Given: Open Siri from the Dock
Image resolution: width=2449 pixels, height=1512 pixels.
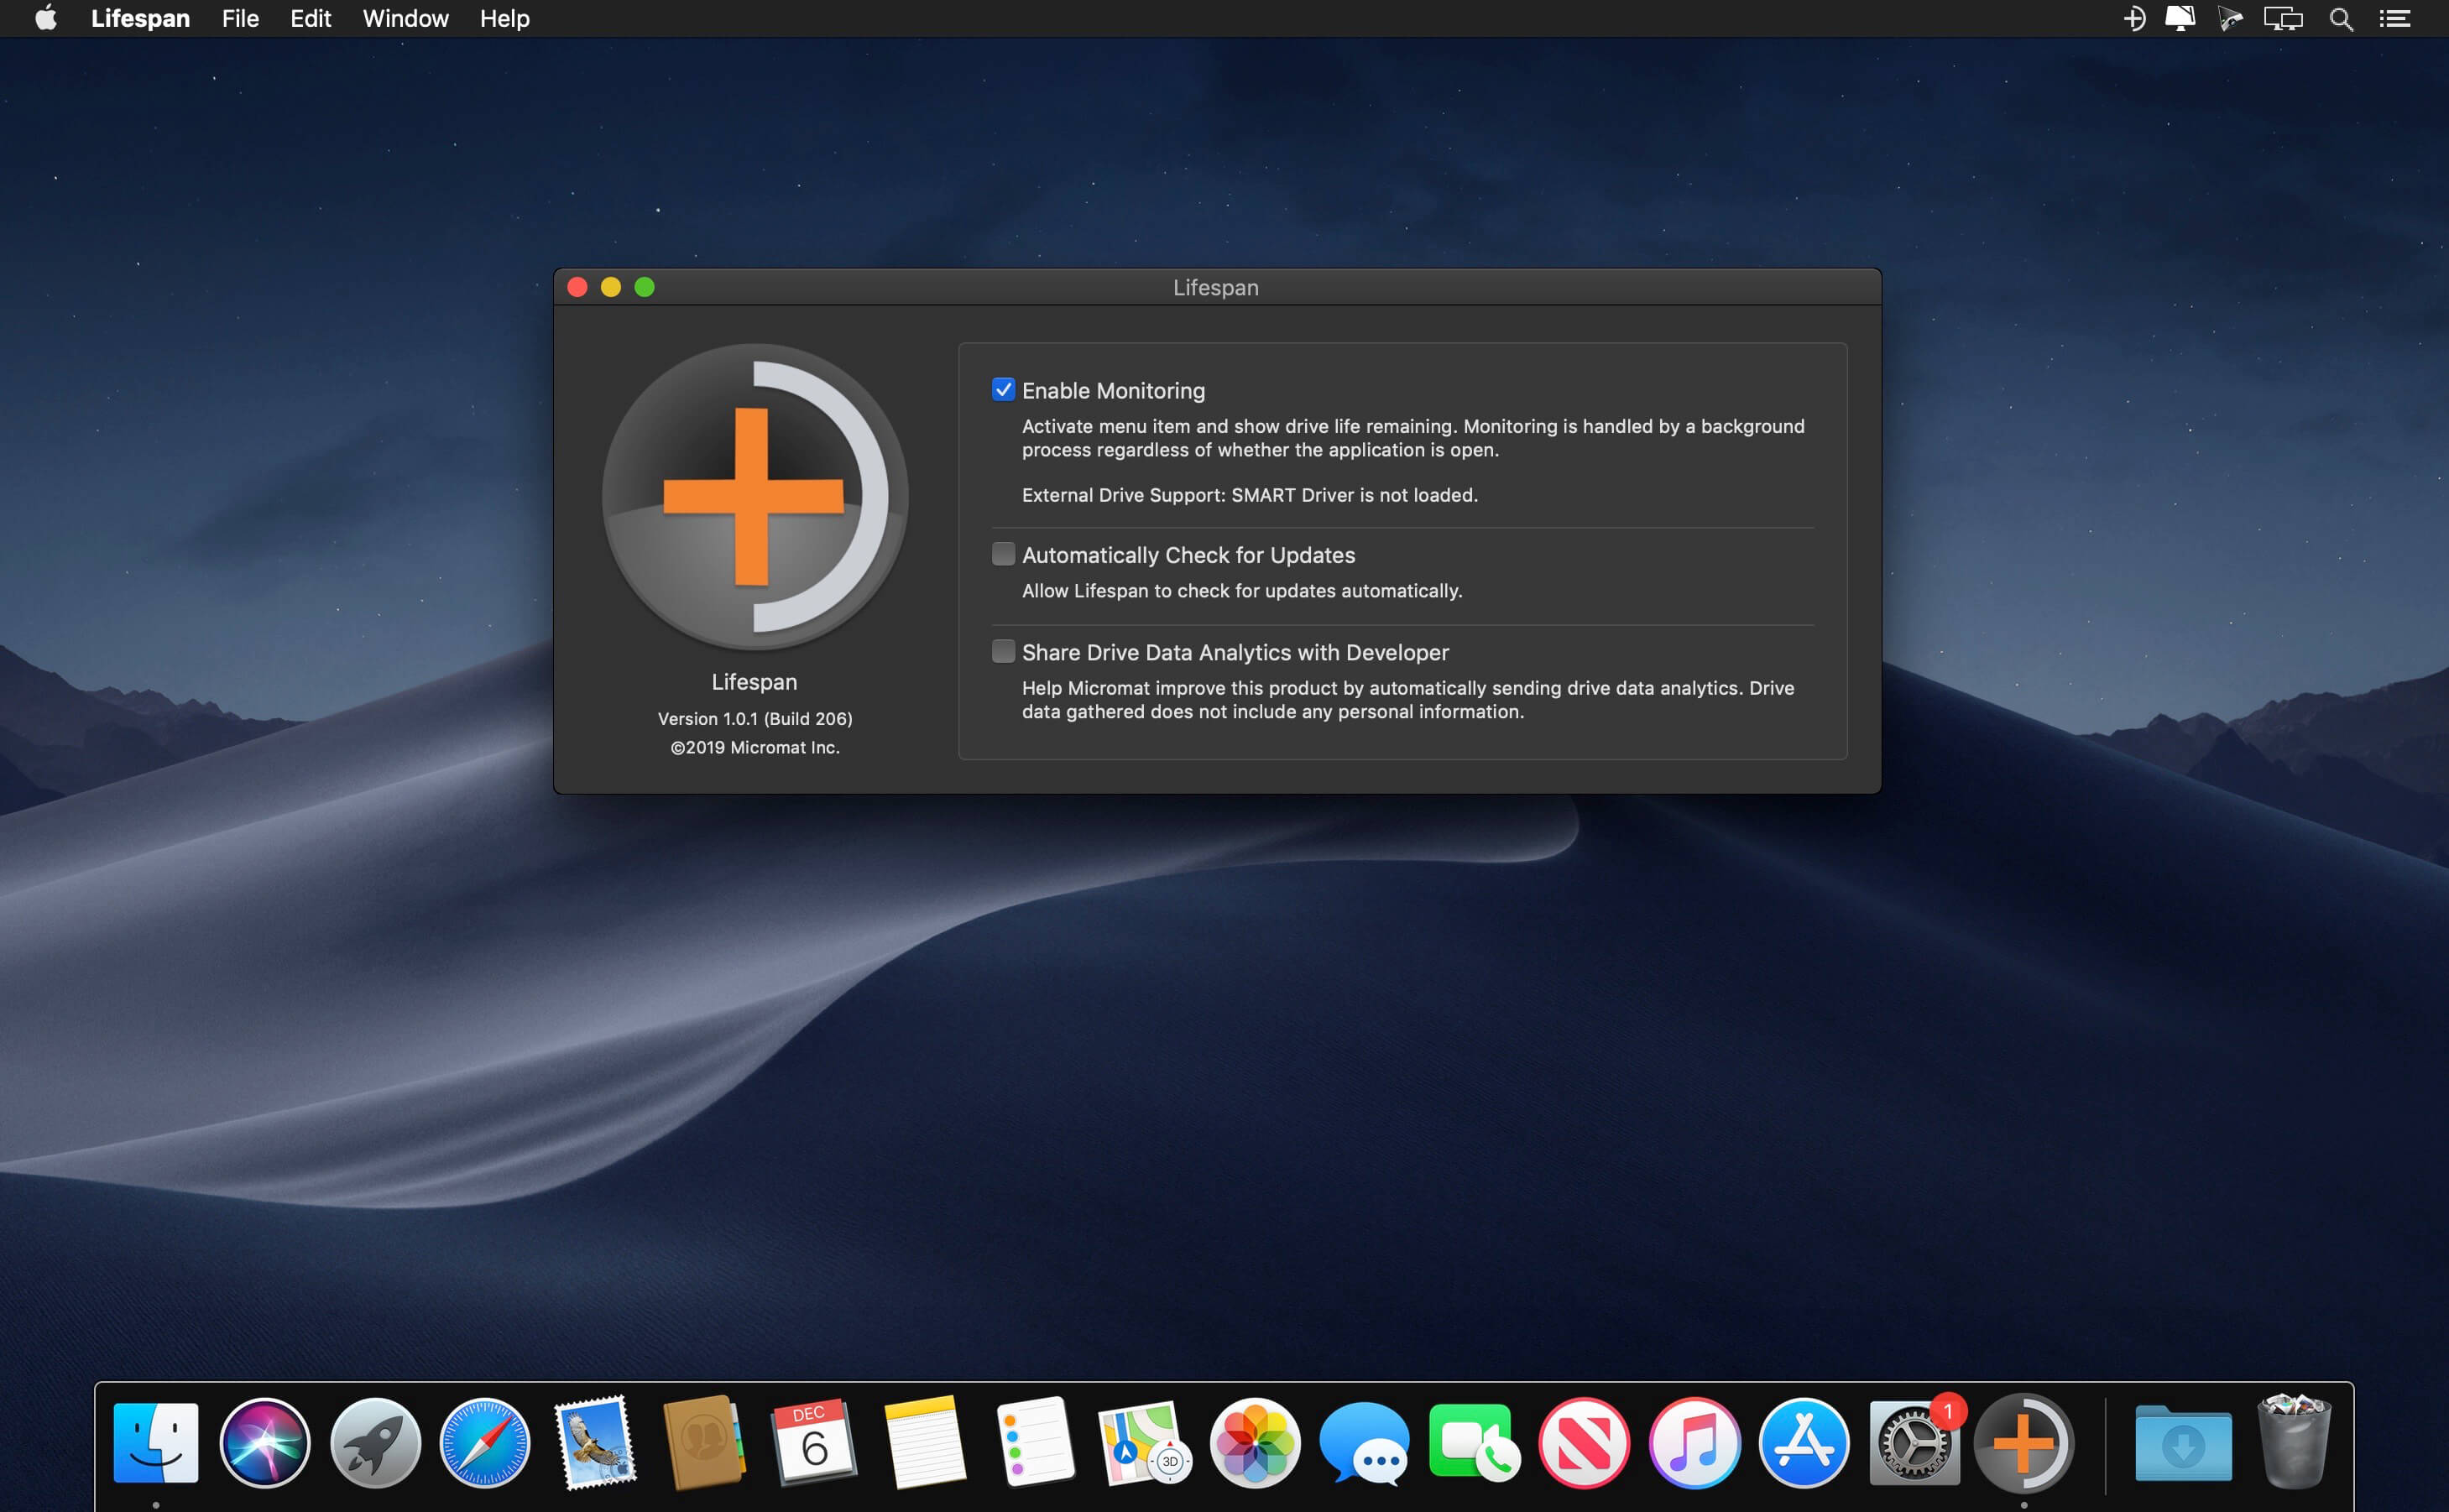Looking at the screenshot, I should pos(265,1442).
